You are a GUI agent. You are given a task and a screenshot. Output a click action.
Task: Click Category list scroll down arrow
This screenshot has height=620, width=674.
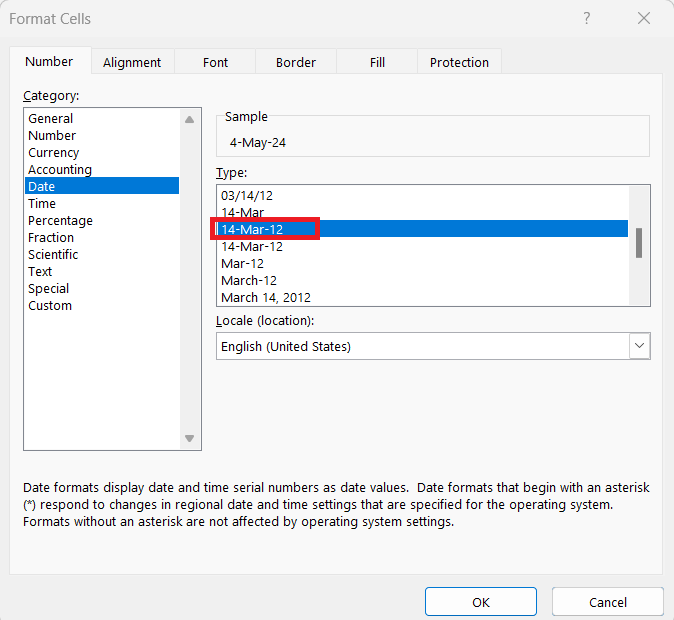[190, 439]
